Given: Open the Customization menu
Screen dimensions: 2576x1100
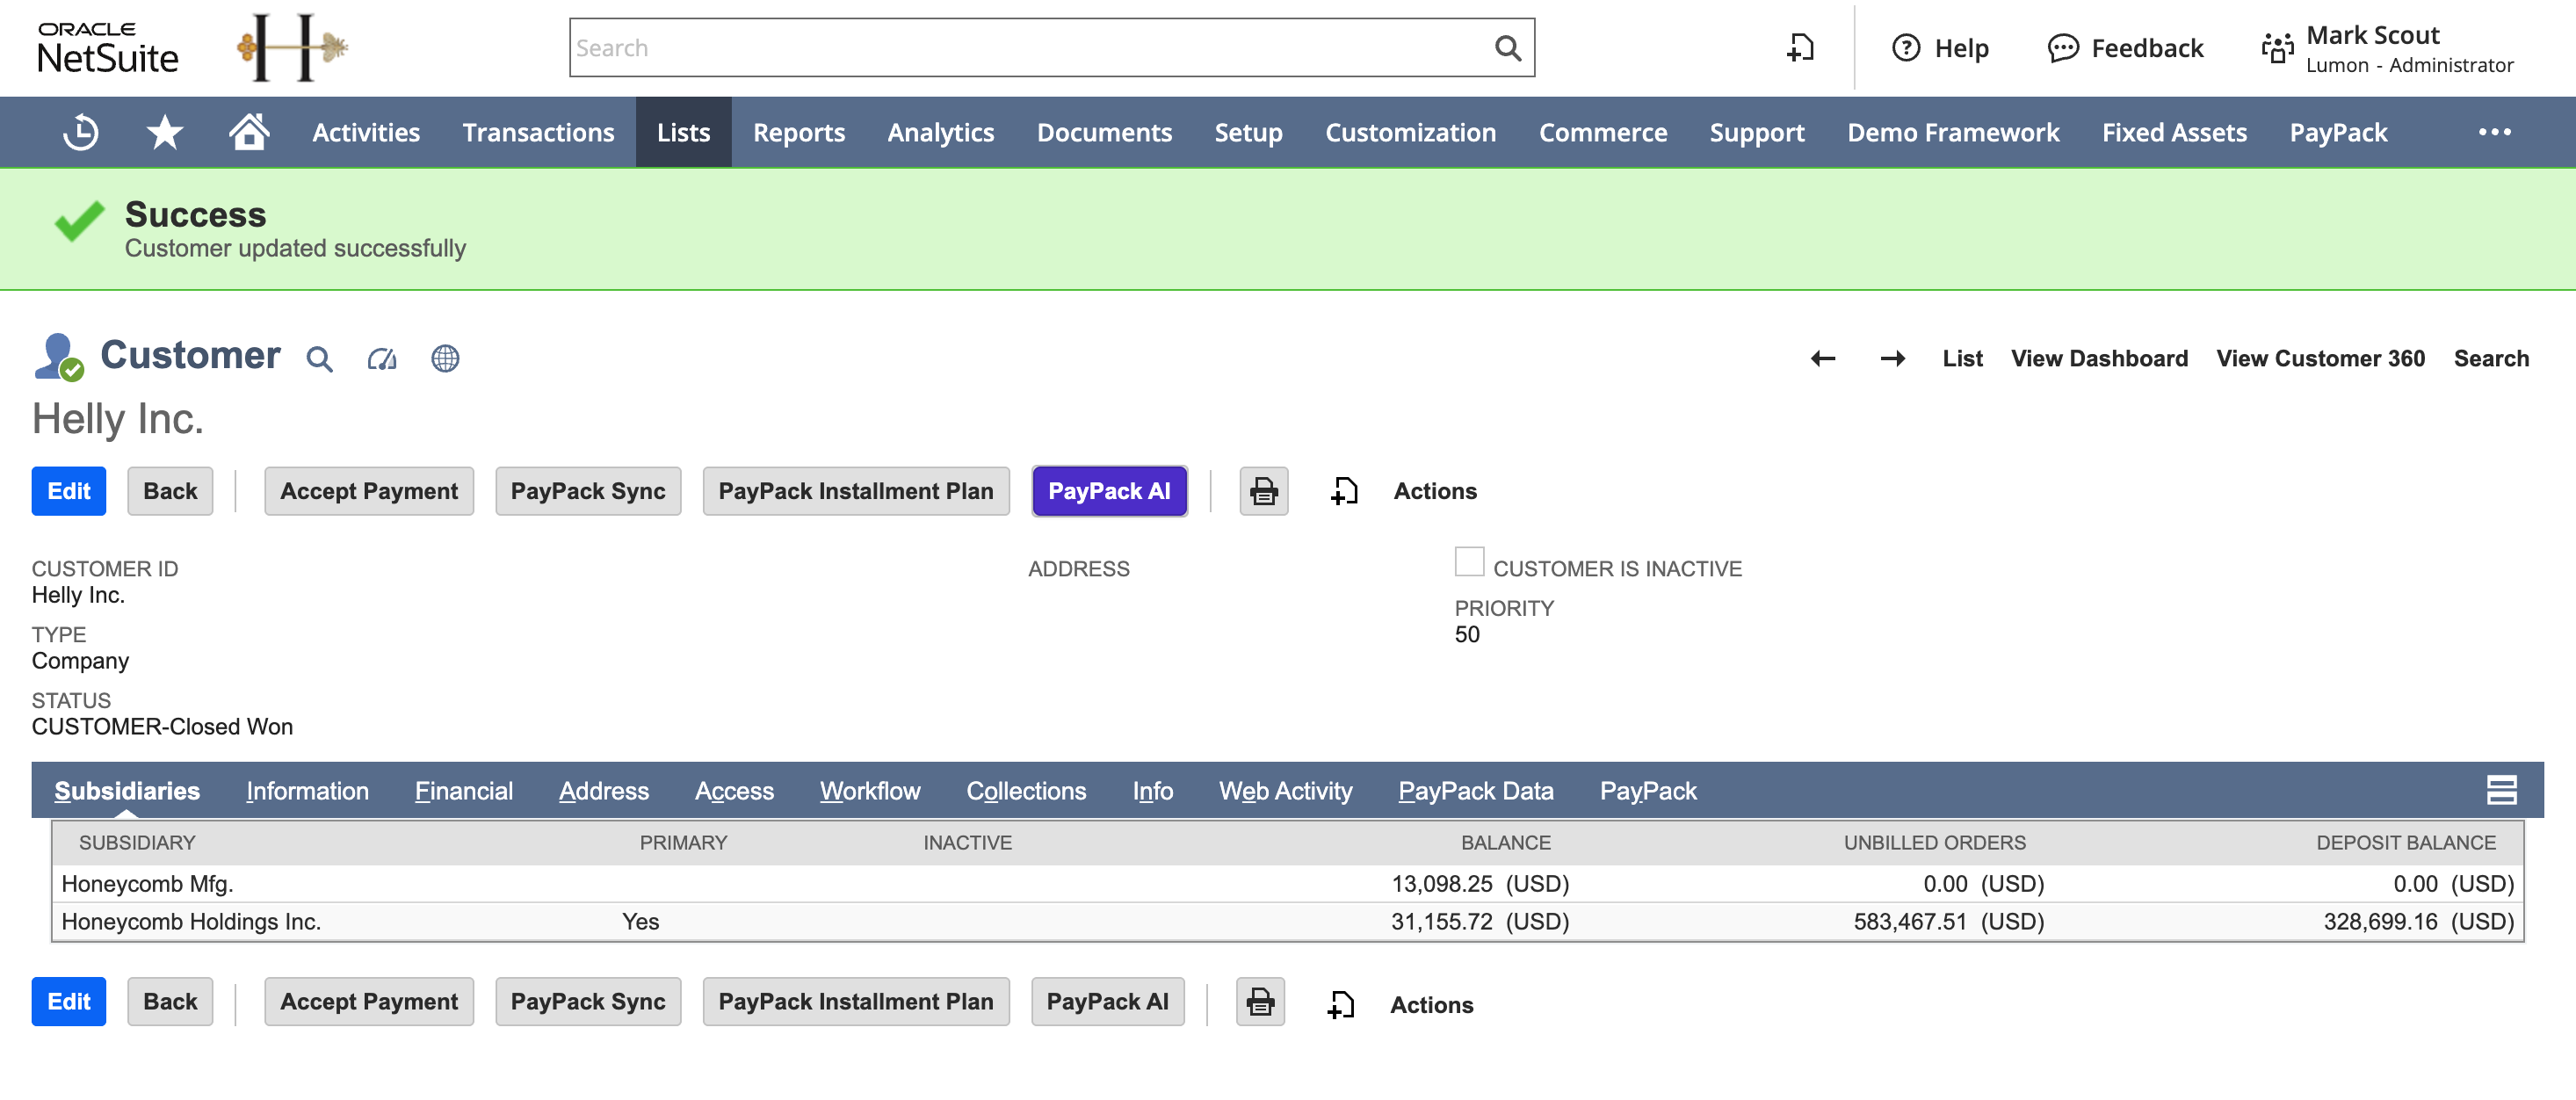Looking at the screenshot, I should [1410, 132].
